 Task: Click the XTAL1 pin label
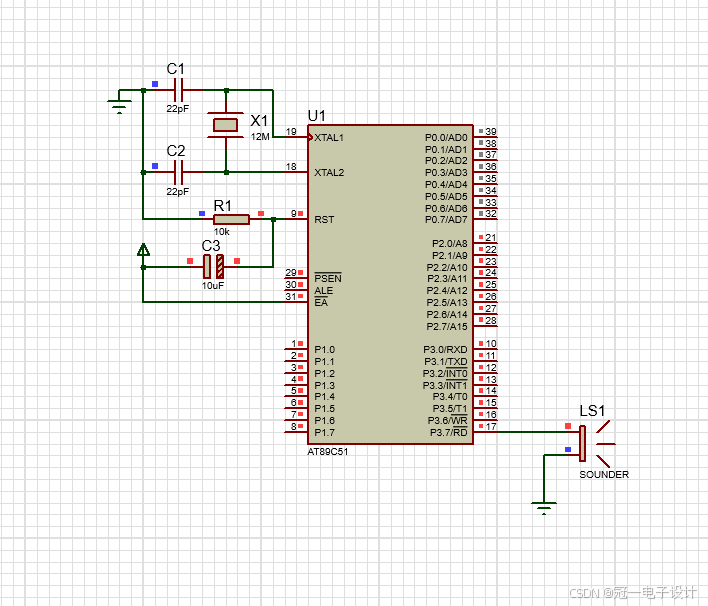329,138
